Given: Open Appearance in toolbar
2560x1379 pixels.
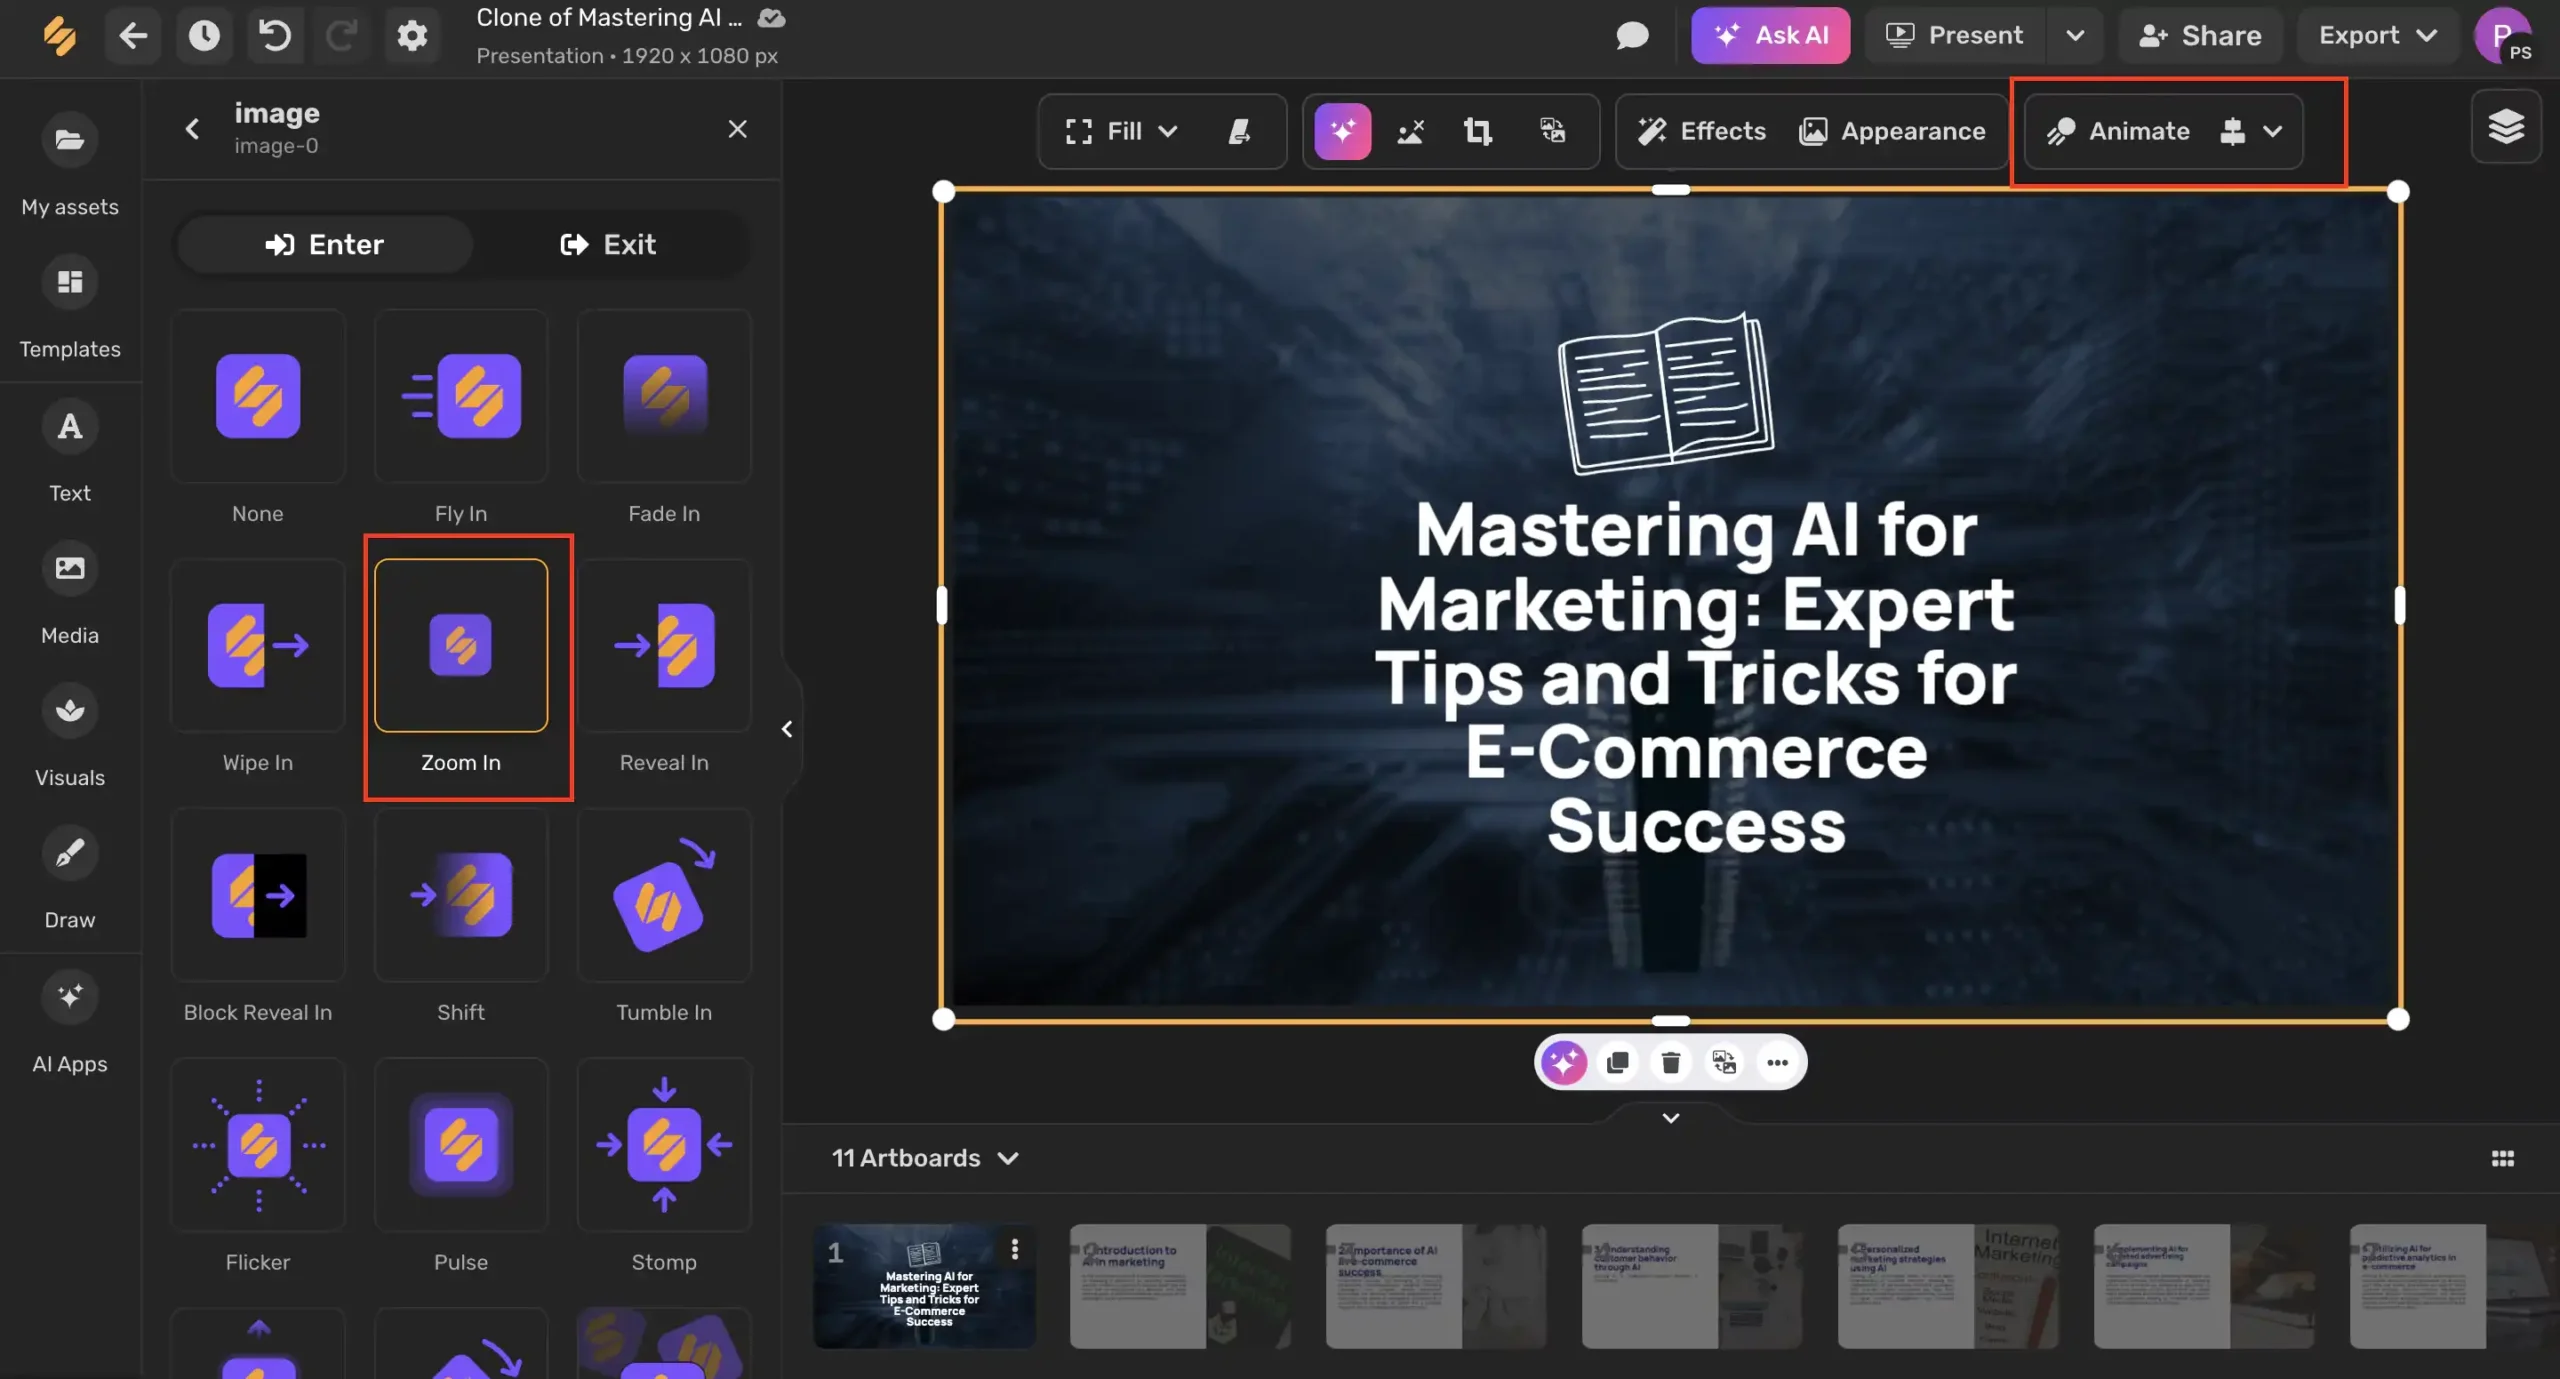Looking at the screenshot, I should 1892,131.
